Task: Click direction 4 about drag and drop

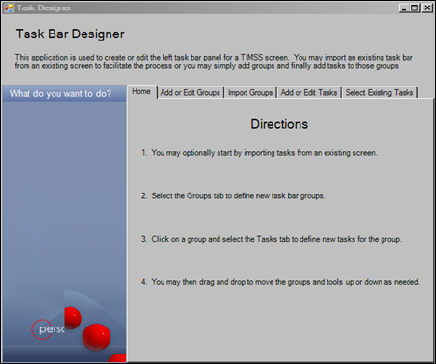Action: coord(280,282)
